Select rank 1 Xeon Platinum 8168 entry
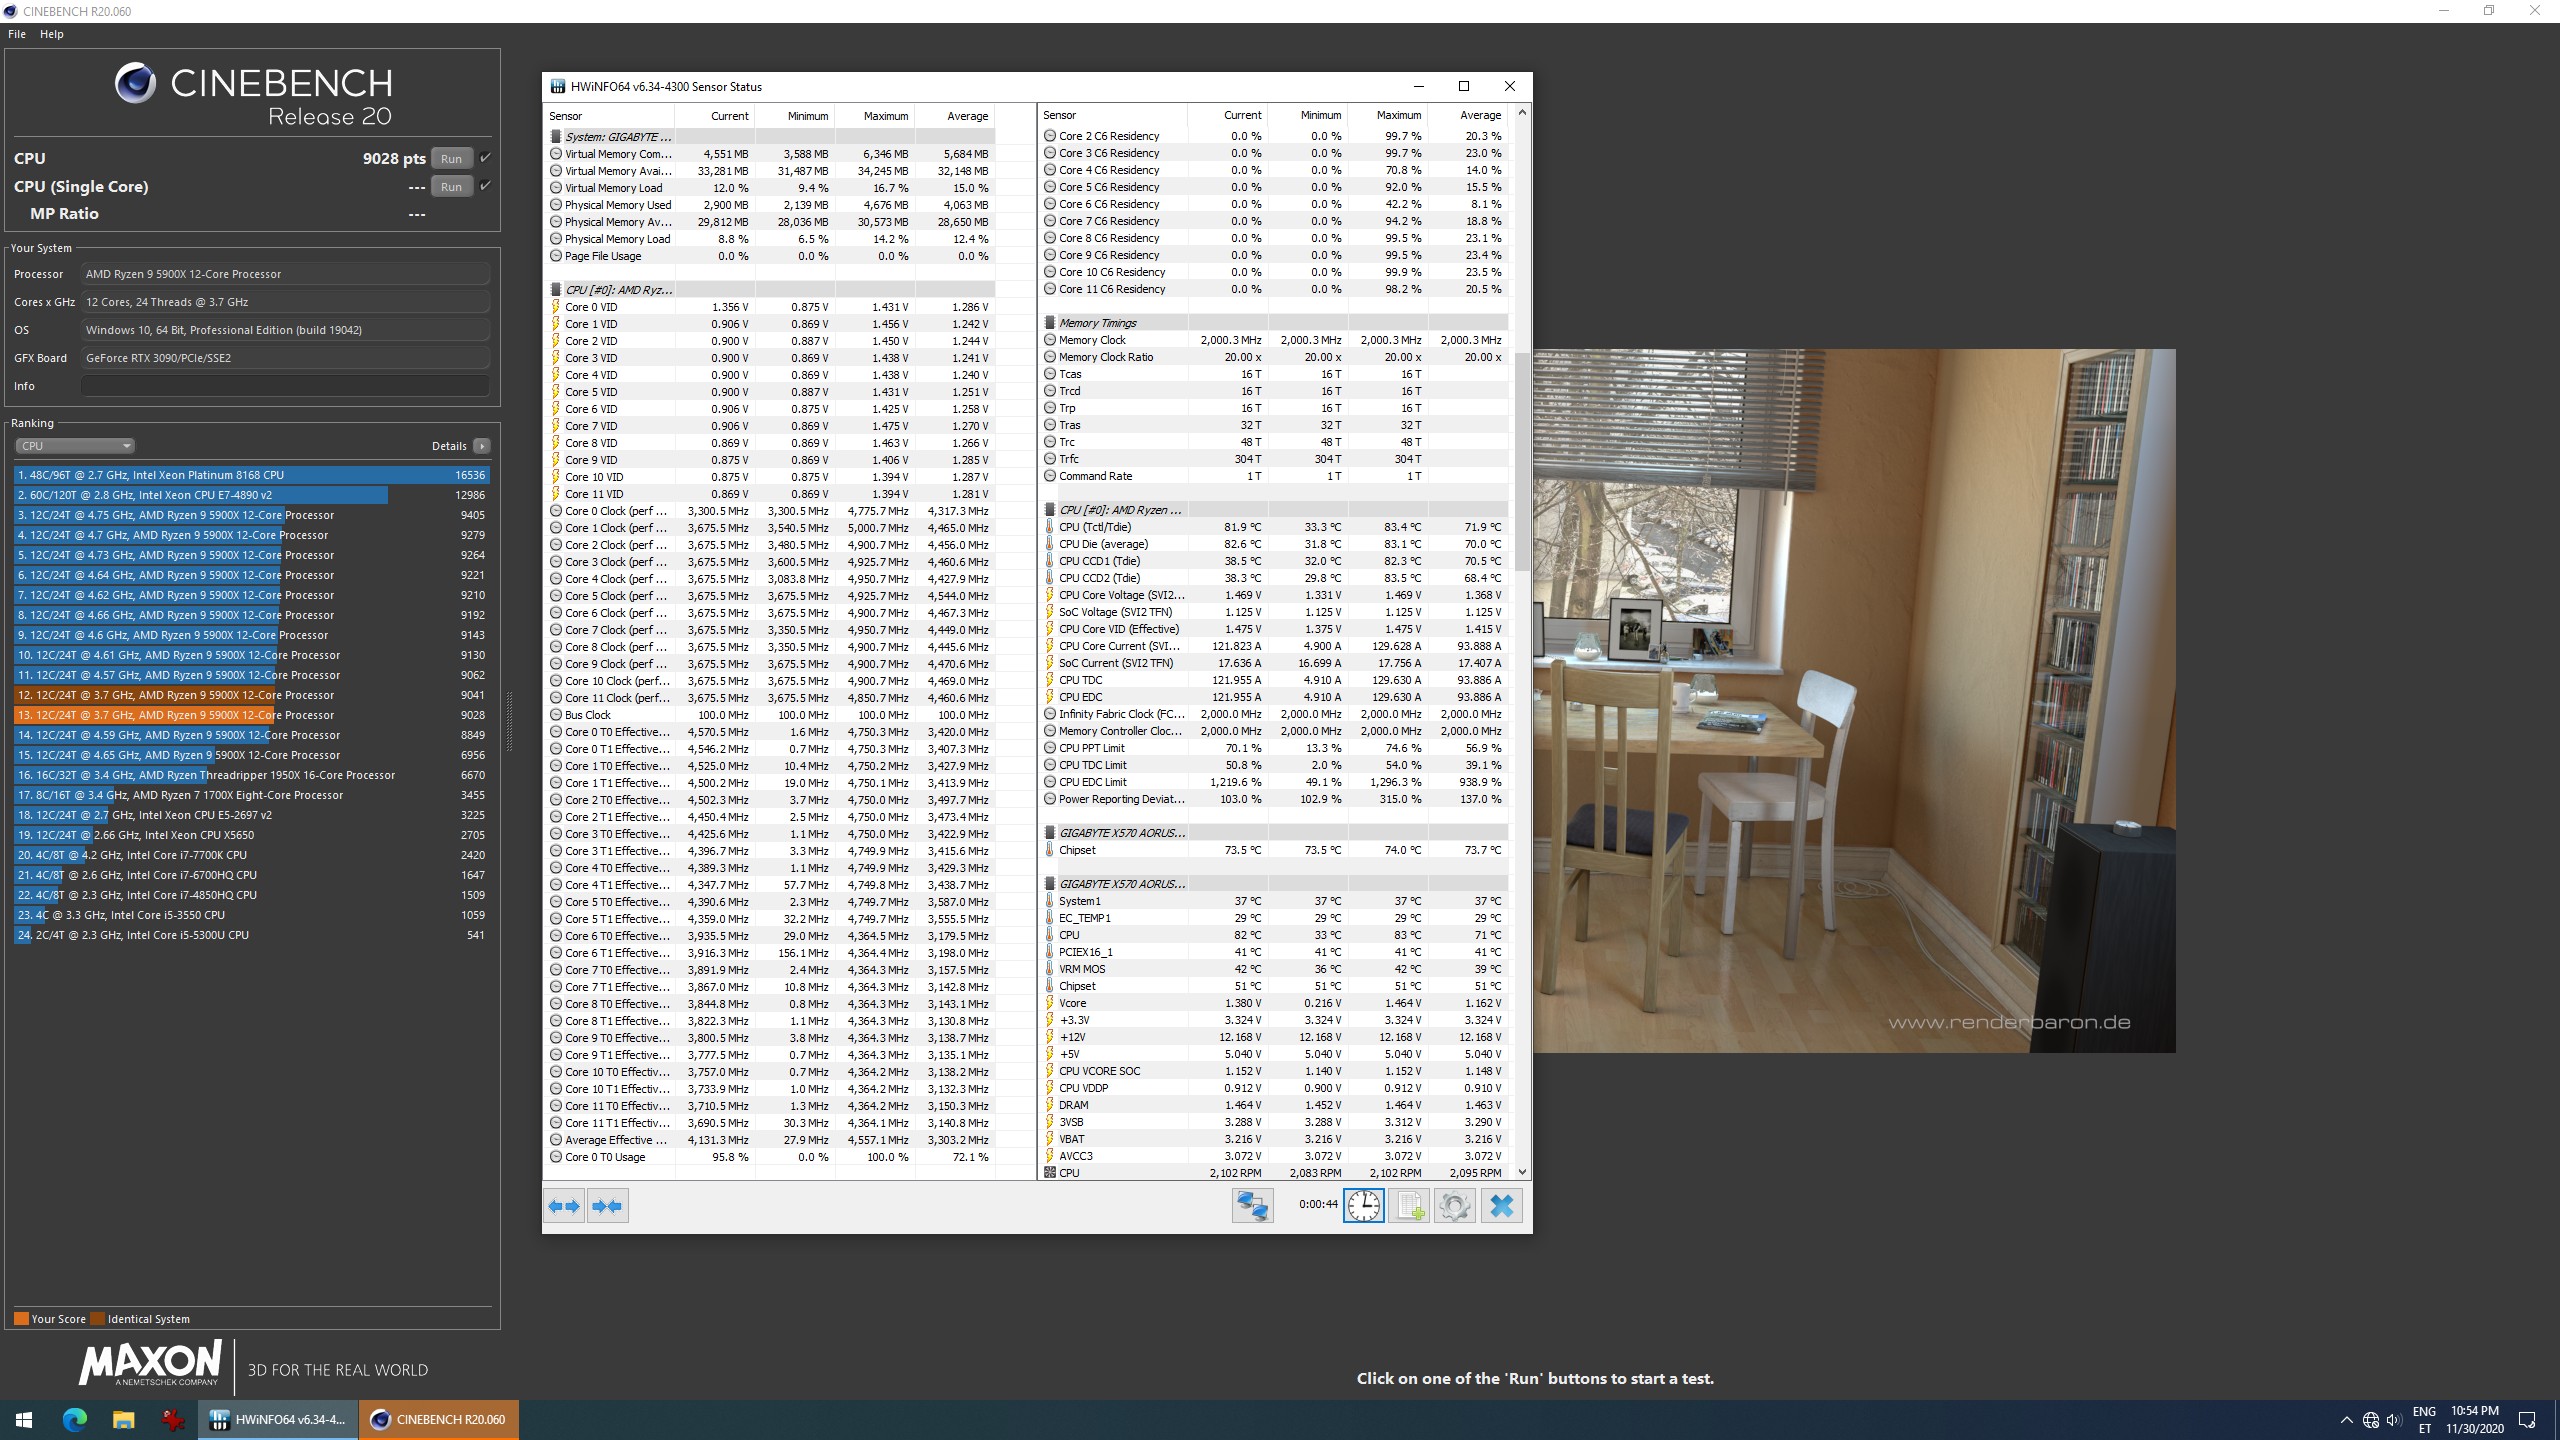The image size is (2560, 1440). pyautogui.click(x=252, y=475)
